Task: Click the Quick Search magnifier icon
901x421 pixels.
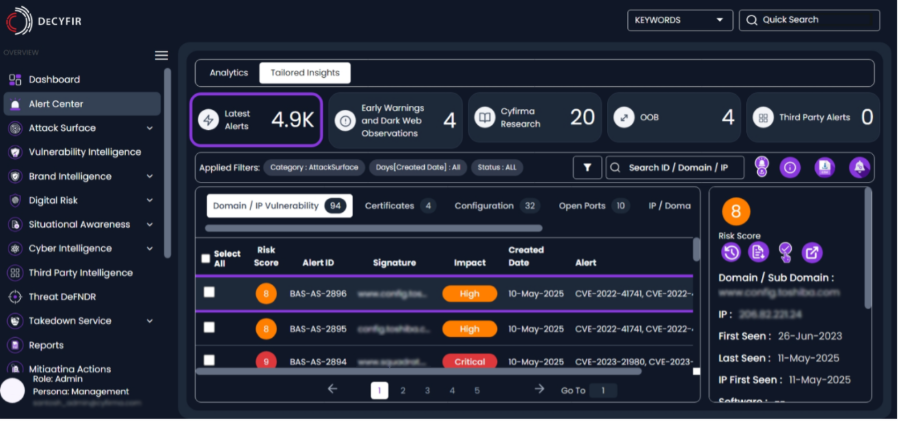Action: point(752,20)
